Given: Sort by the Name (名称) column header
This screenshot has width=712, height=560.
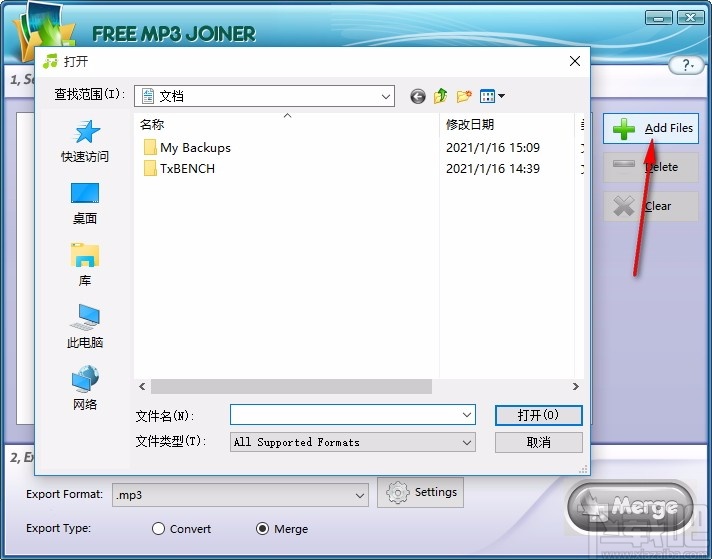Looking at the screenshot, I should click(287, 124).
